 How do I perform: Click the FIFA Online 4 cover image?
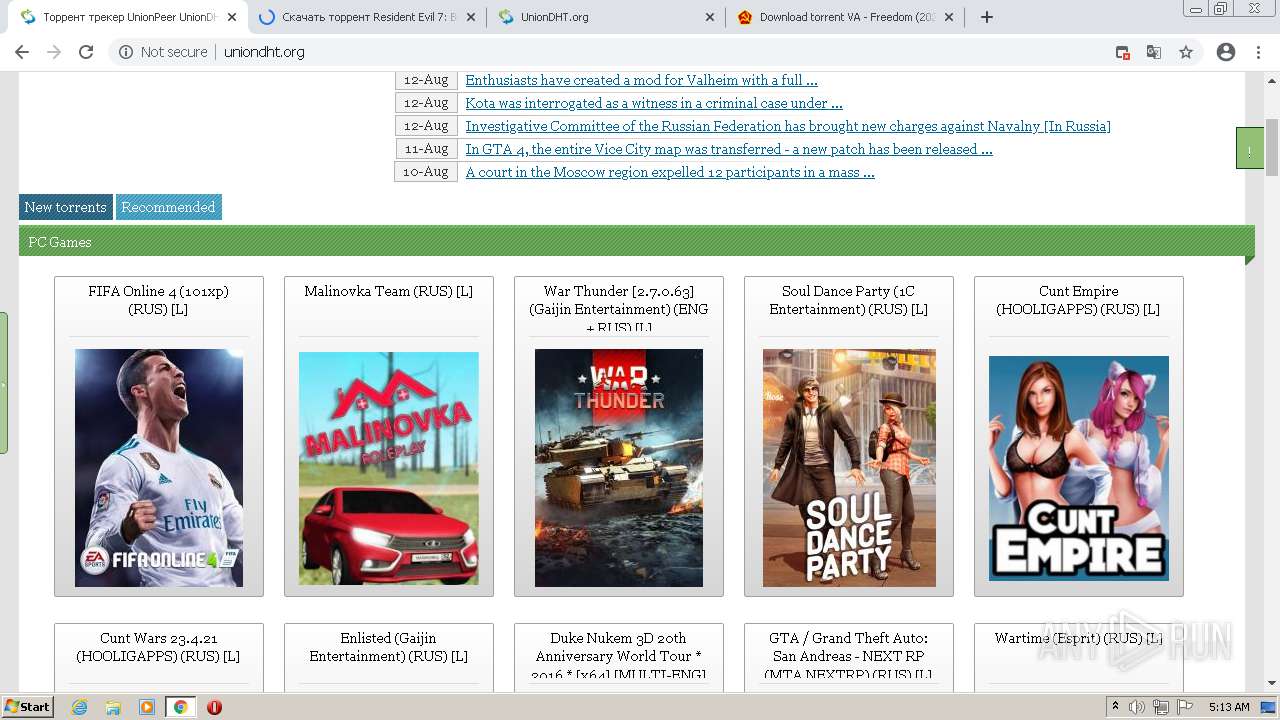(159, 468)
